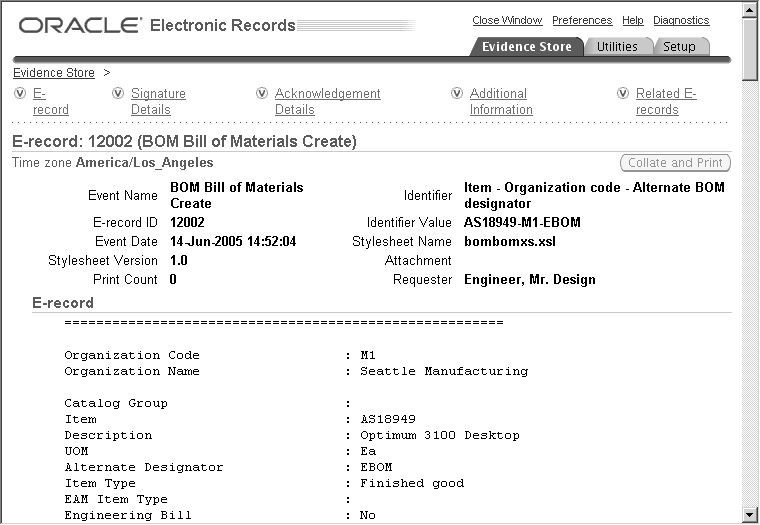Viewport: 760px width, 525px height.
Task: Click the time zone America/Los_Angeles text
Action: tap(144, 162)
